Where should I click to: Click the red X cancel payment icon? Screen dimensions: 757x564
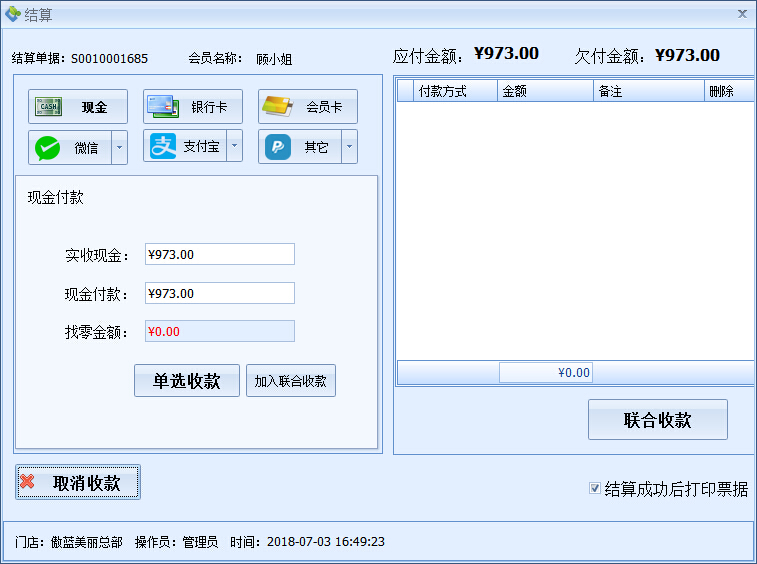tap(28, 482)
